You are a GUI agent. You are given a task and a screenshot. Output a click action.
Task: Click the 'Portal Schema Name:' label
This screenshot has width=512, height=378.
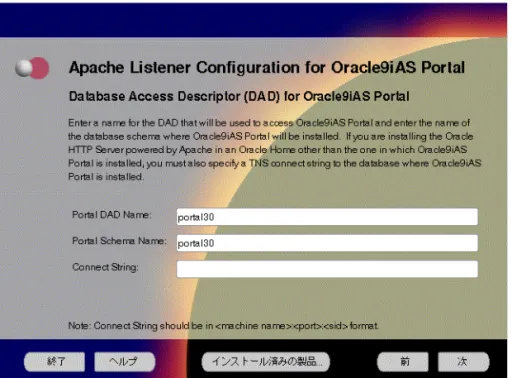coord(119,241)
